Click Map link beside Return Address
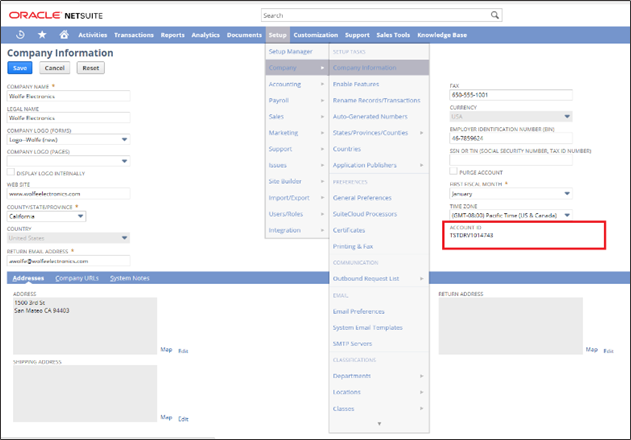This screenshot has width=631, height=440. (x=592, y=349)
